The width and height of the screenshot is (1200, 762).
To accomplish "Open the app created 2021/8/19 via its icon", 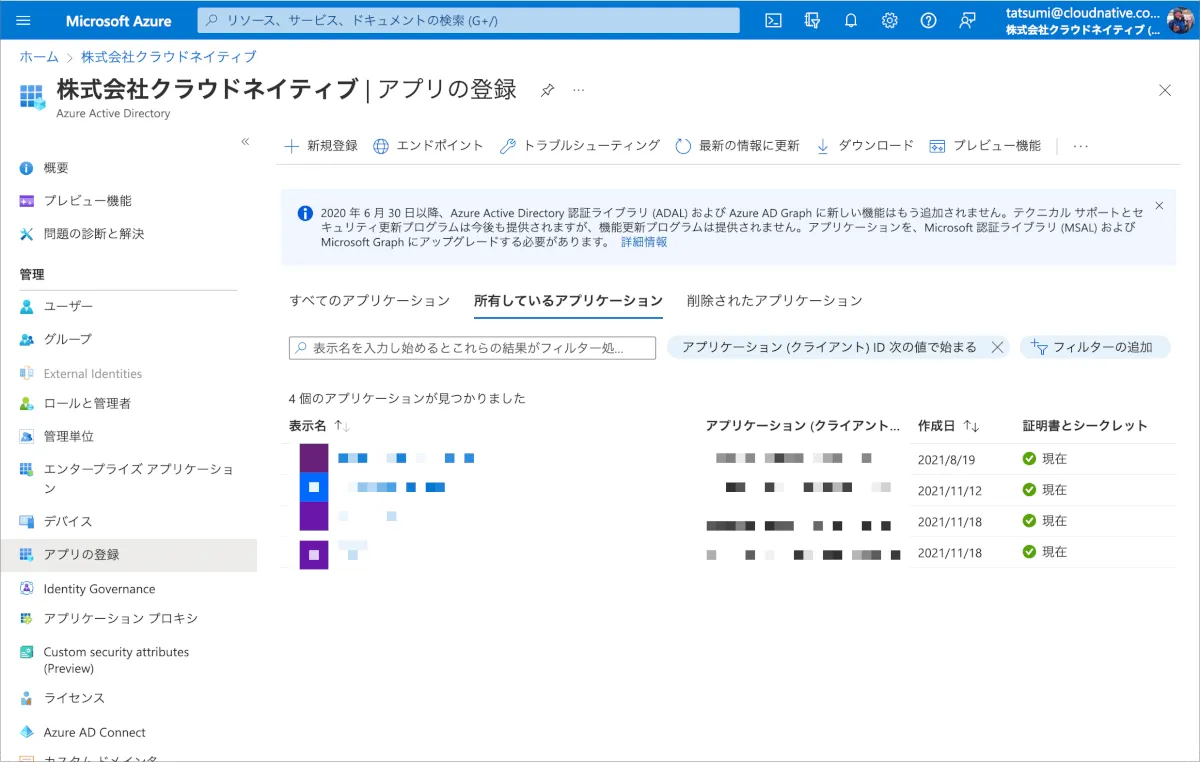I will tap(314, 458).
